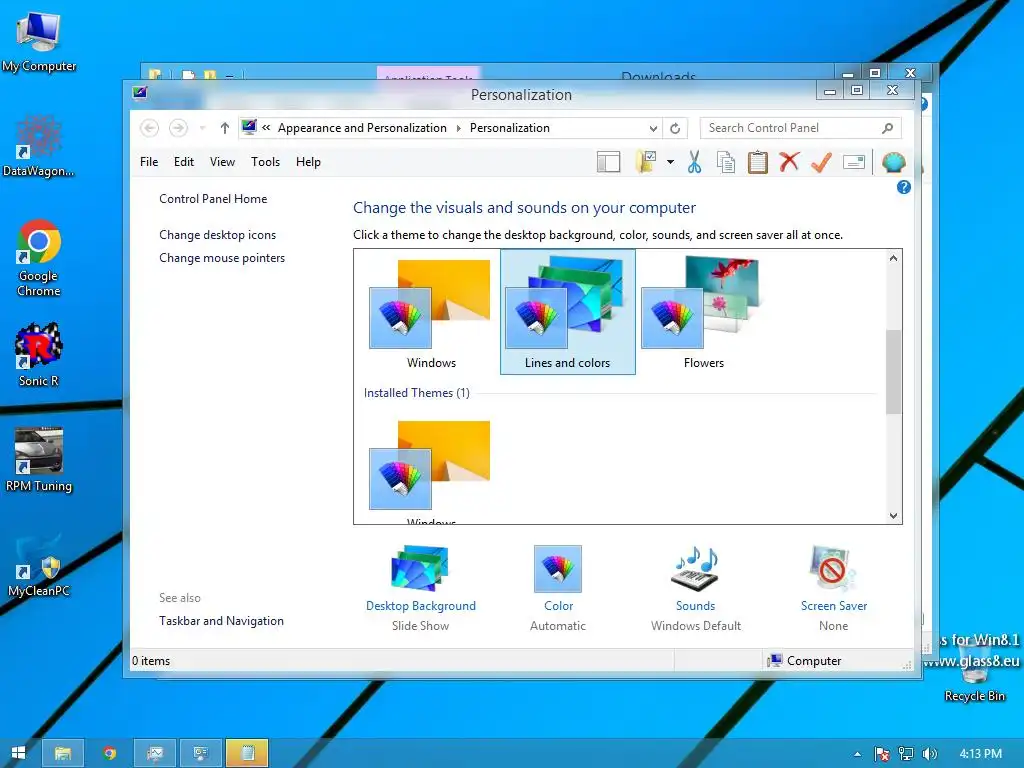Image resolution: width=1024 pixels, height=768 pixels.
Task: Refresh the Personalization address bar
Action: tap(675, 128)
